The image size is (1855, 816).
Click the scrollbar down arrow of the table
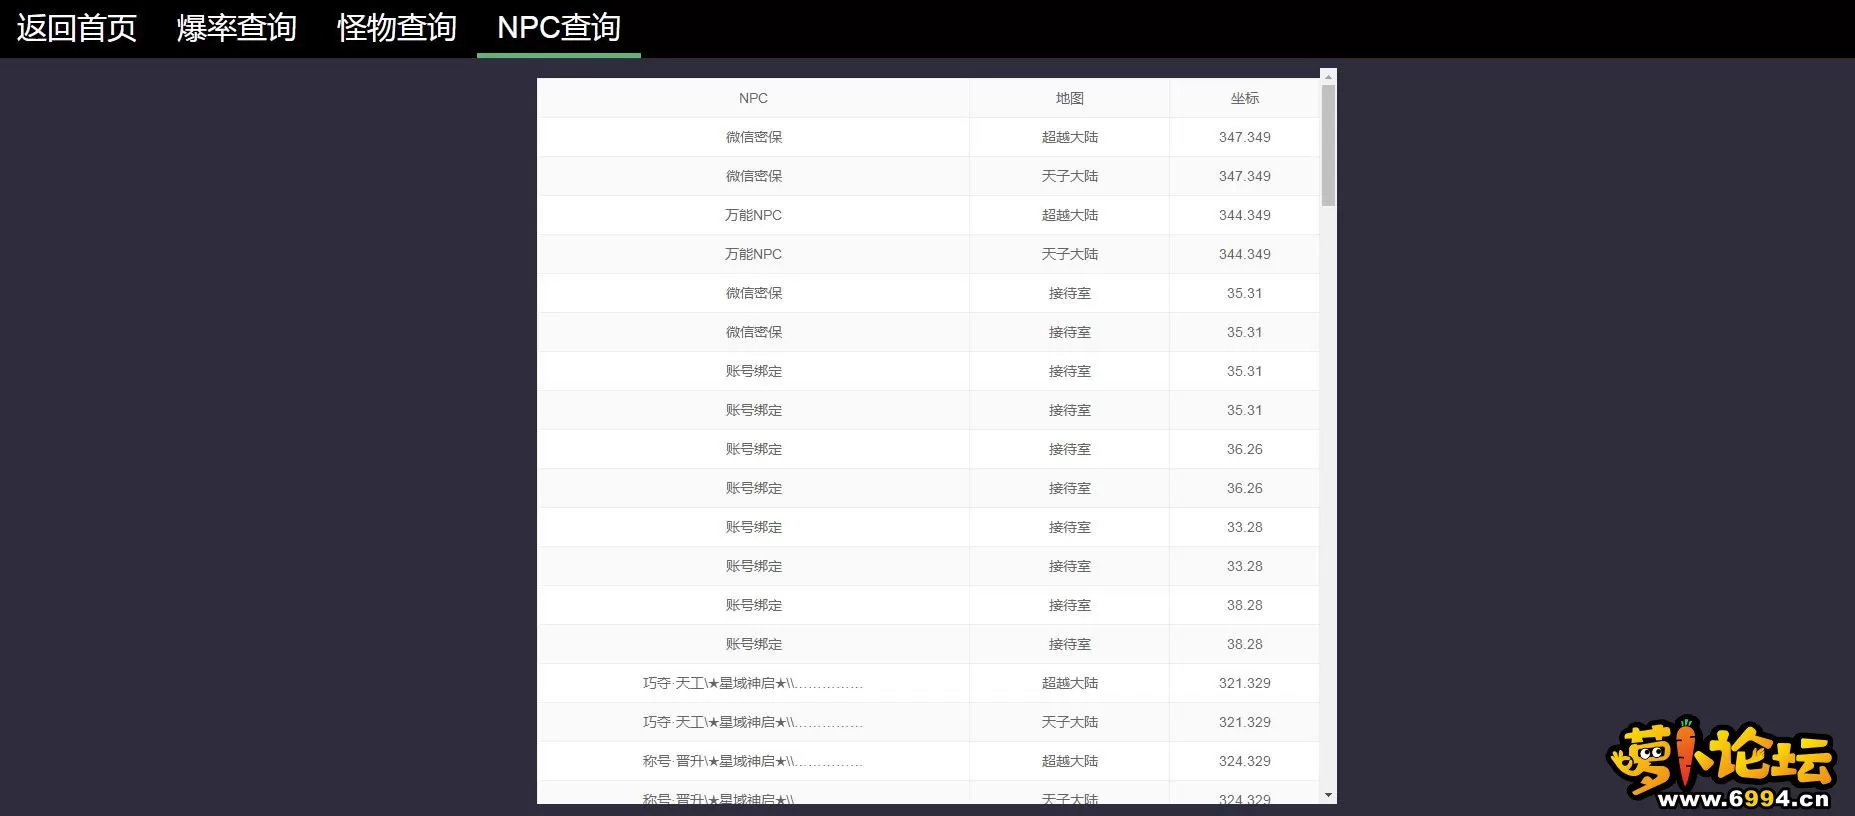coord(1328,796)
